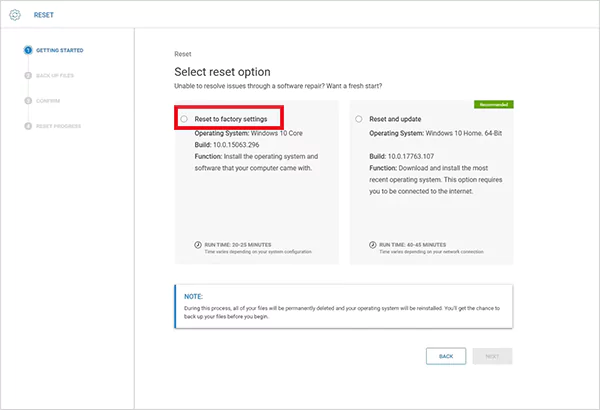The height and width of the screenshot is (410, 600).
Task: Go to the Back Up Files step
Action: click(x=55, y=75)
